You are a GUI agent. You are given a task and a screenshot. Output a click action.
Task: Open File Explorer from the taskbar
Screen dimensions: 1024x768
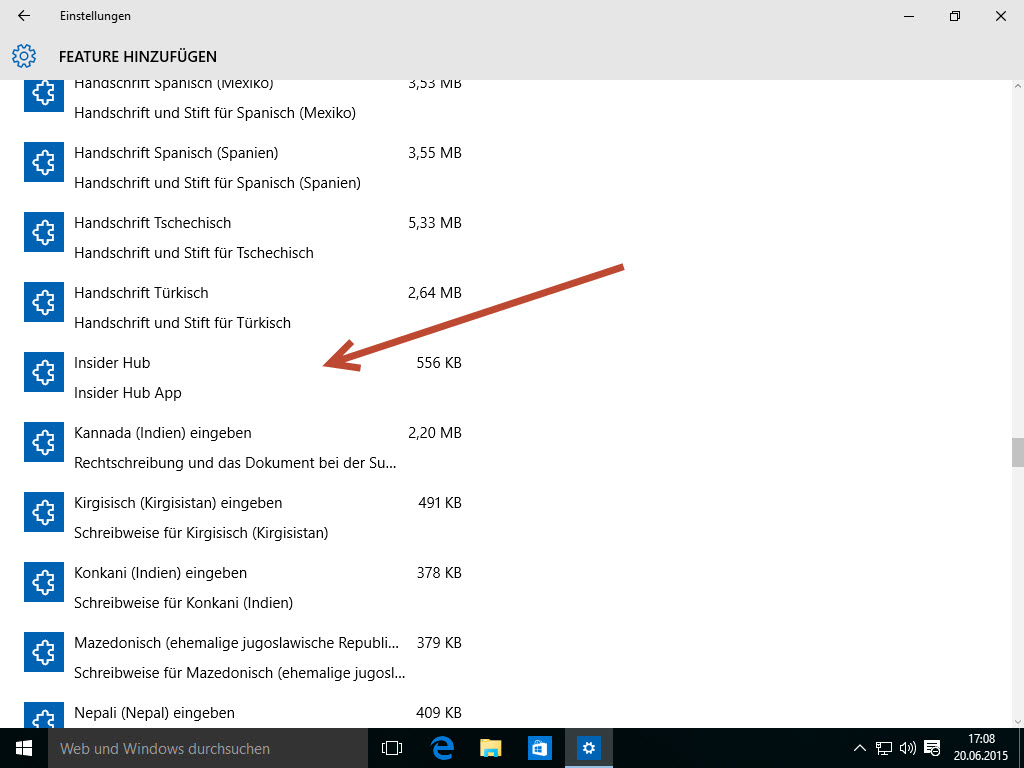490,748
